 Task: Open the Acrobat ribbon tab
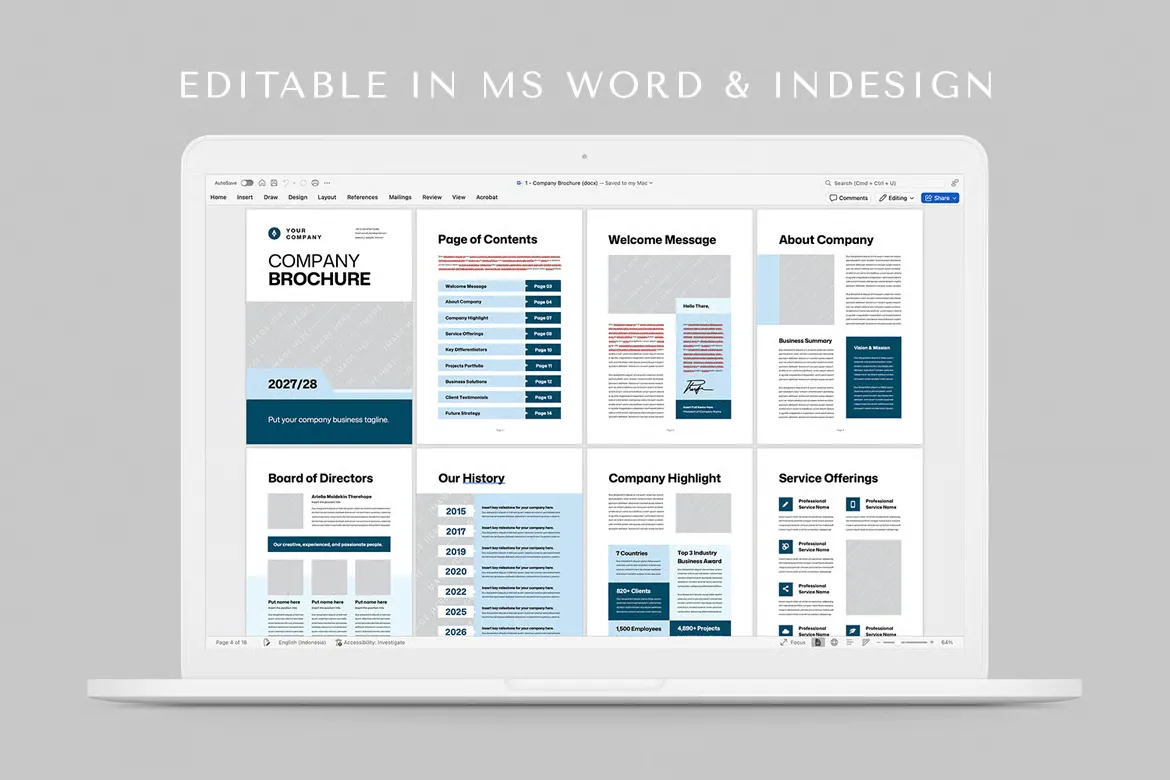(487, 198)
